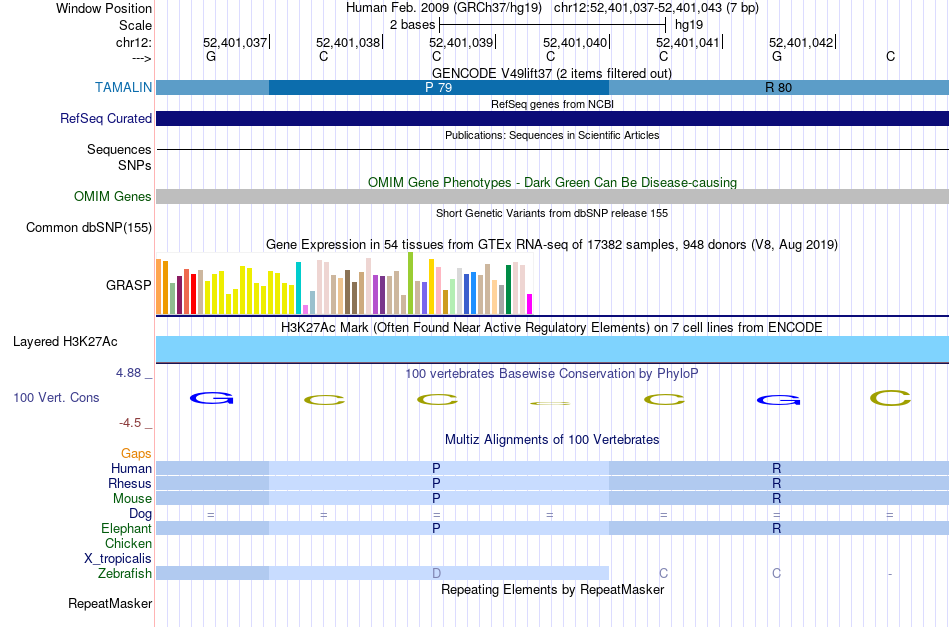Open the H3K27Ac Mark ENCODE track title
The width and height of the screenshot is (950, 627).
[x=552, y=328]
